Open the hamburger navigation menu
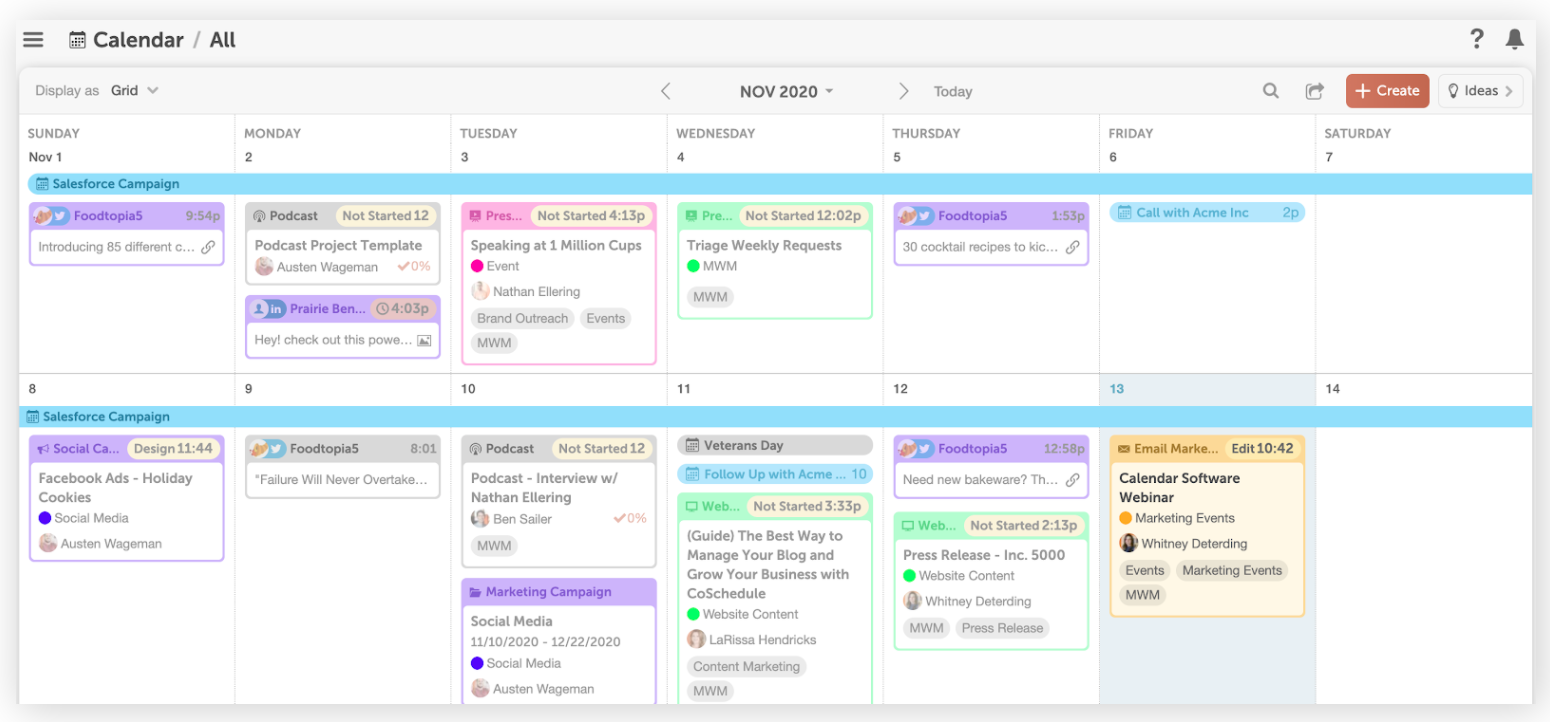Viewport: 1550px width, 722px height. click(x=33, y=40)
